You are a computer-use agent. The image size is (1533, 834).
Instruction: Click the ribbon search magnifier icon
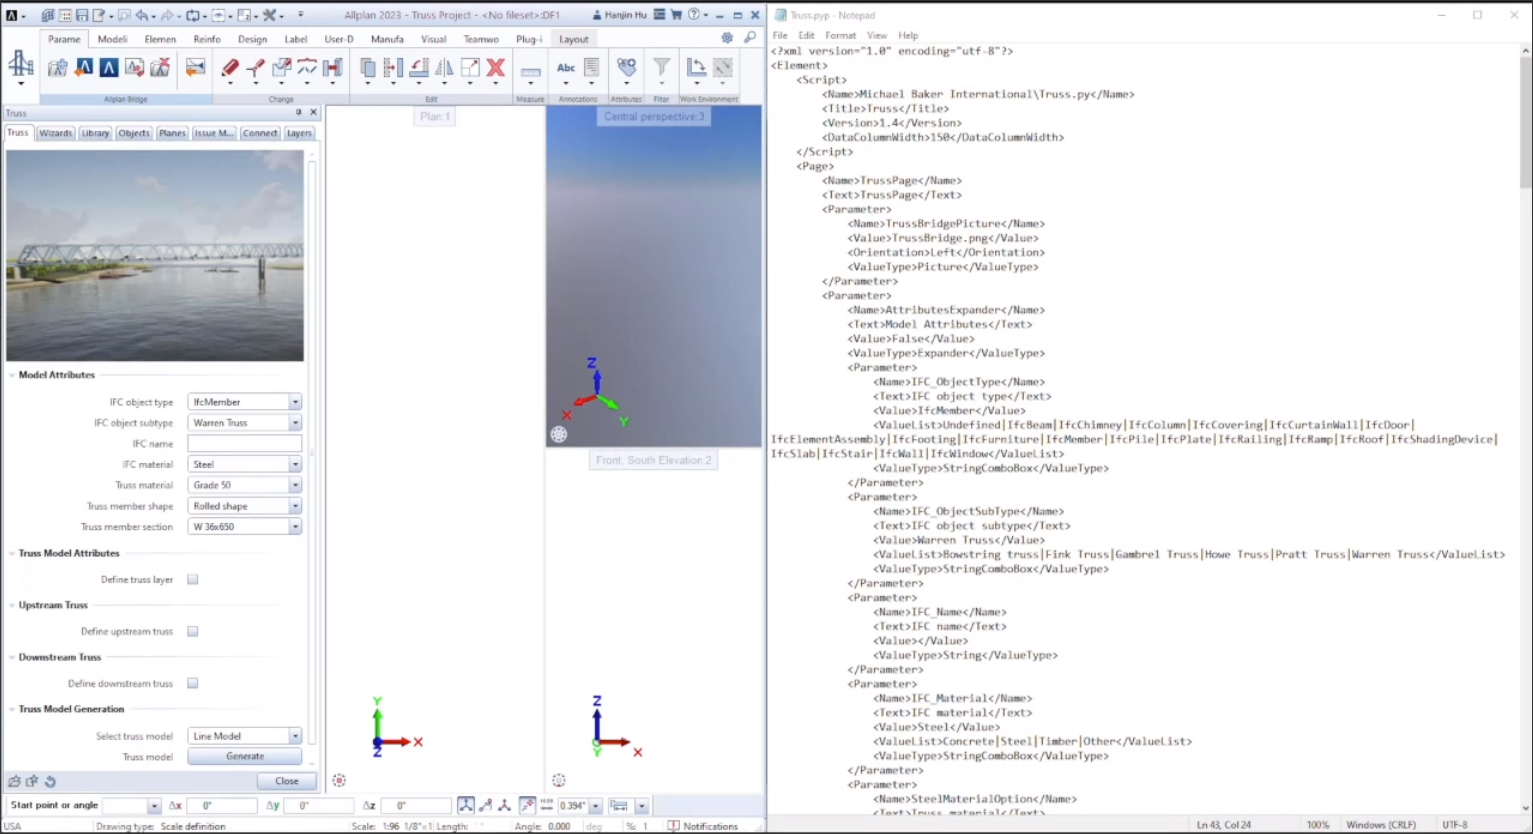(x=750, y=38)
